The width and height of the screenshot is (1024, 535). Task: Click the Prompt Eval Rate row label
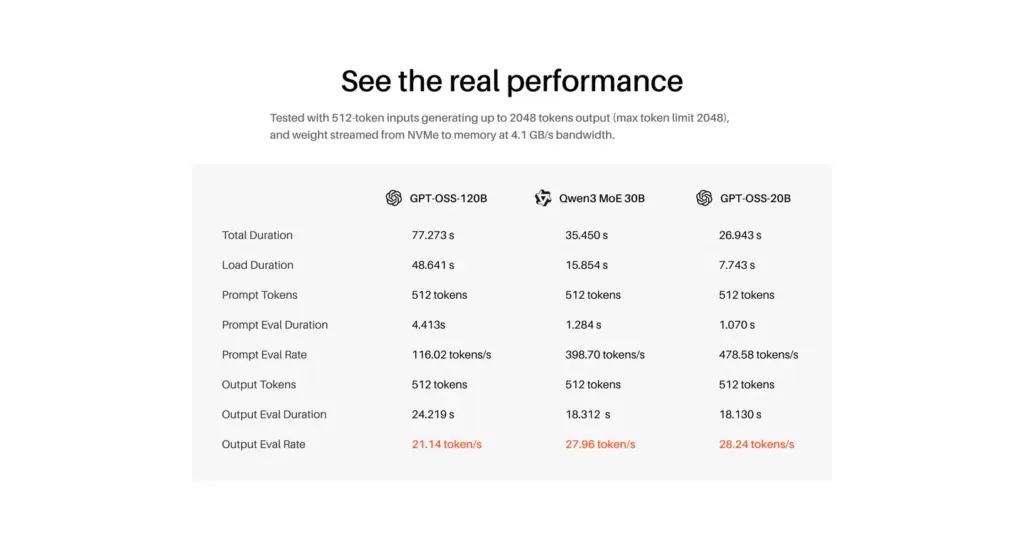click(x=264, y=355)
